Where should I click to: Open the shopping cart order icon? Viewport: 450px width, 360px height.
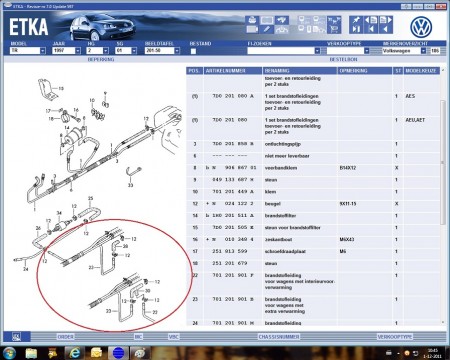tap(334, 29)
